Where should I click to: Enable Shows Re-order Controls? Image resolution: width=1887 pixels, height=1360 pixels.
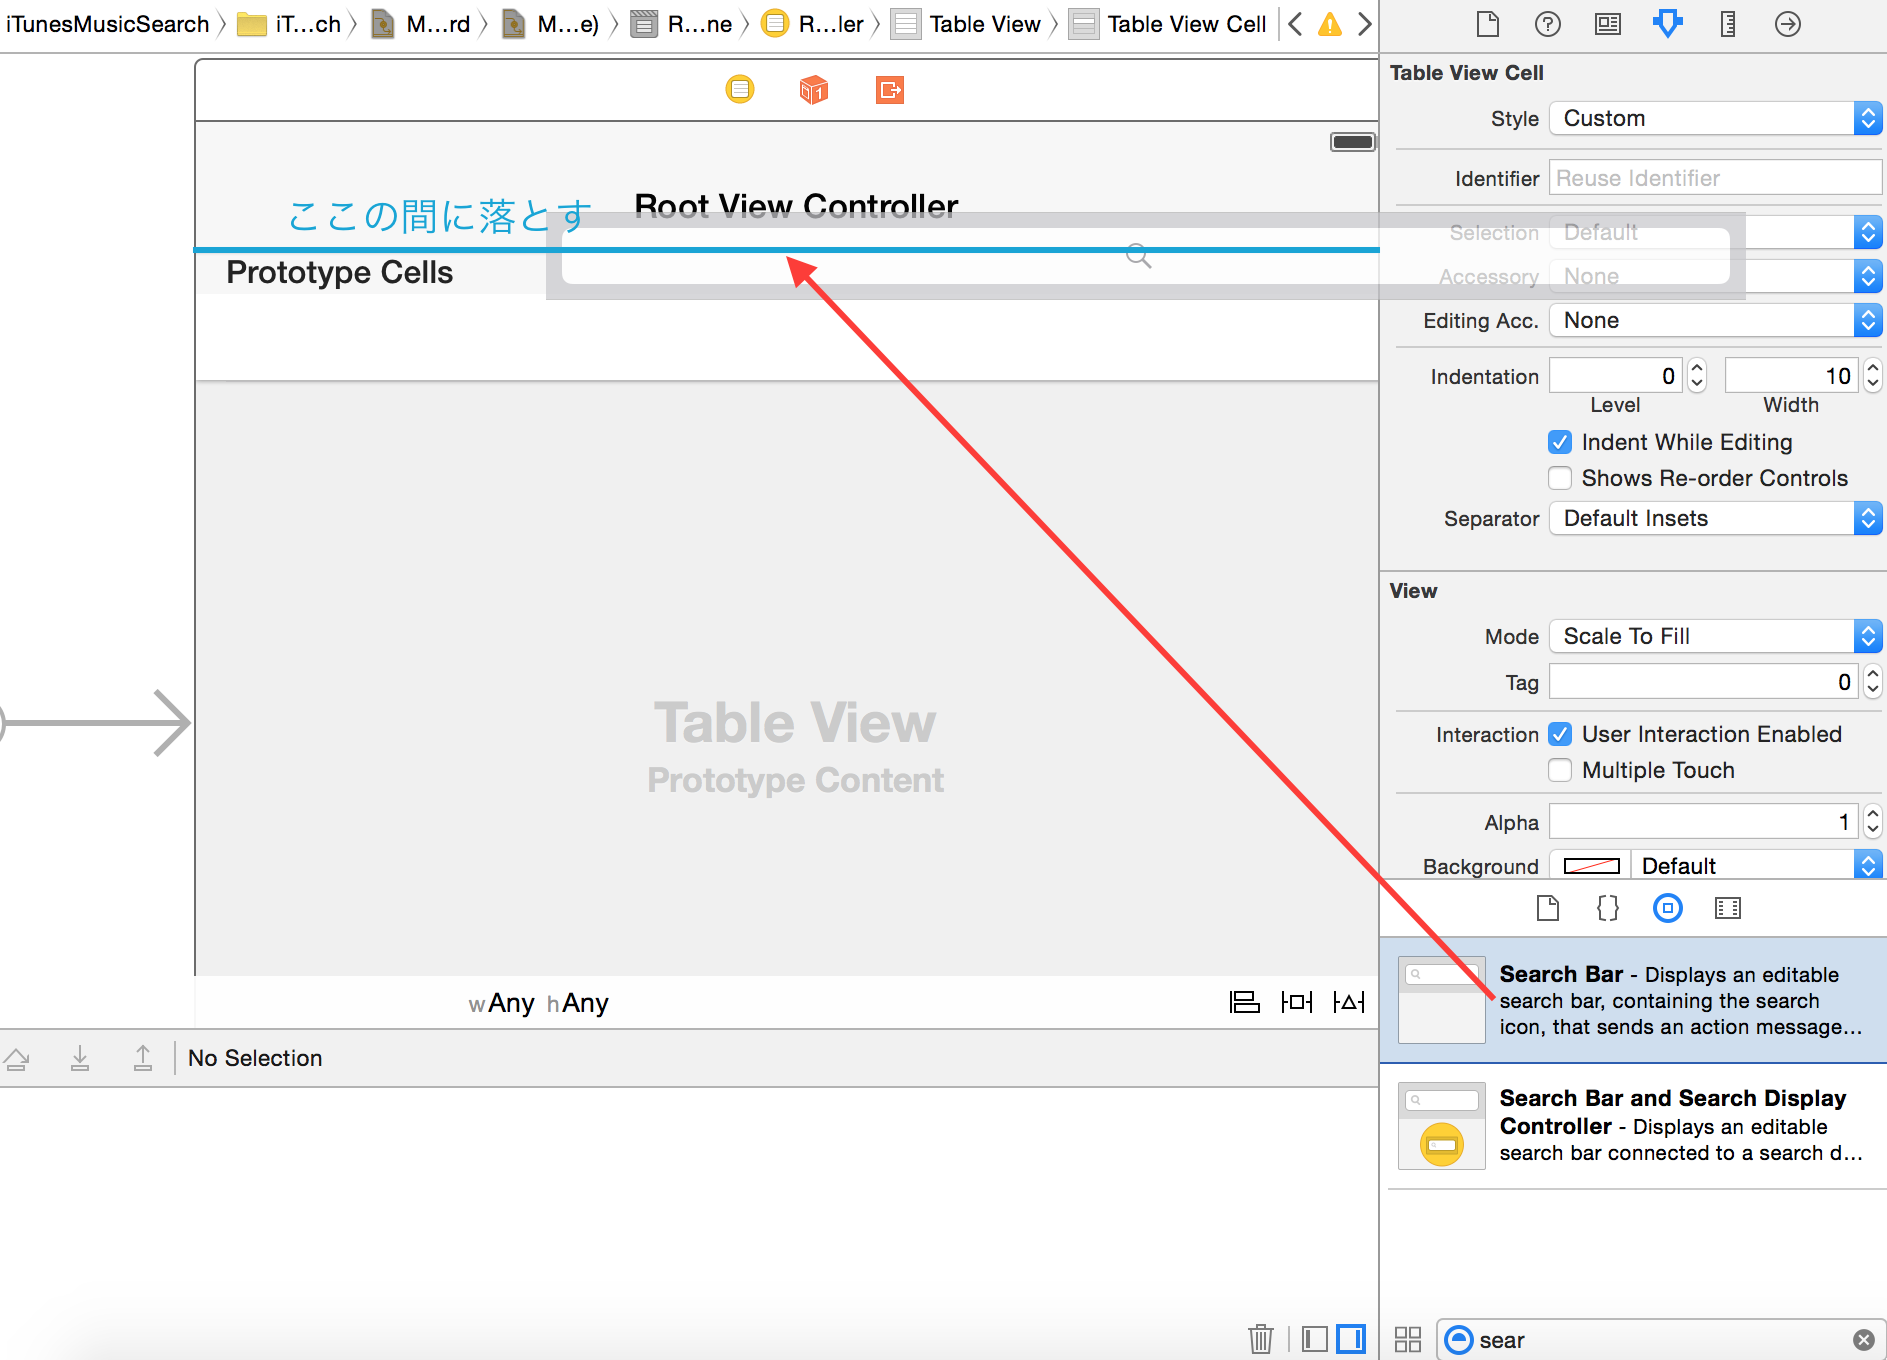click(x=1560, y=478)
